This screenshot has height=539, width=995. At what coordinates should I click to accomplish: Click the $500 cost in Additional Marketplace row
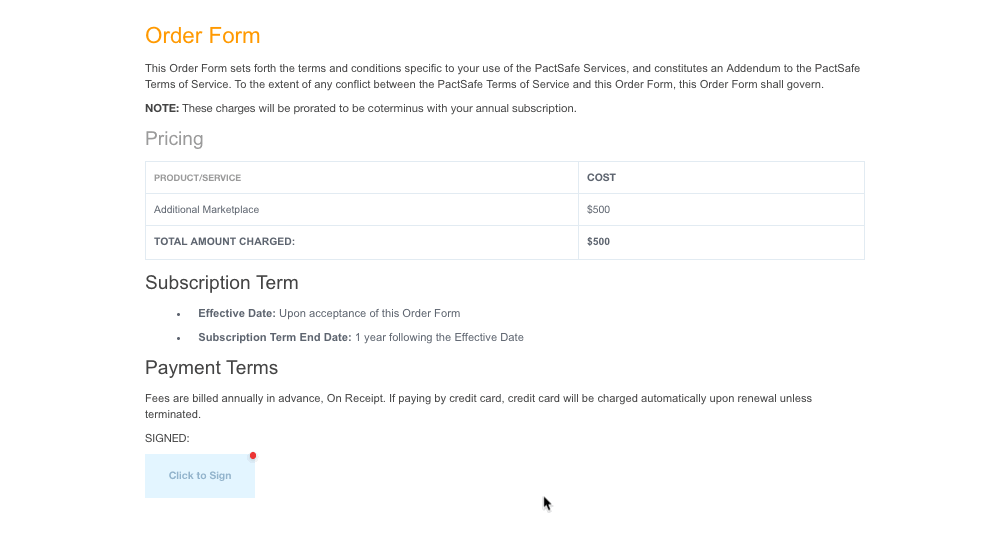tap(598, 210)
